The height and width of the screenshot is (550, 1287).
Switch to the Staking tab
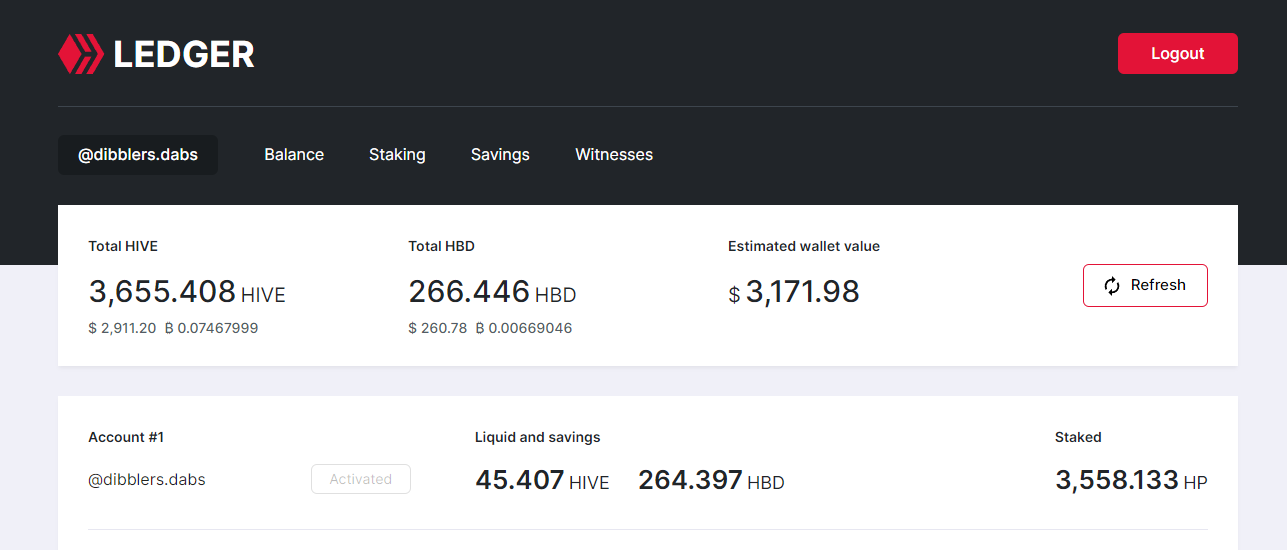(x=397, y=155)
